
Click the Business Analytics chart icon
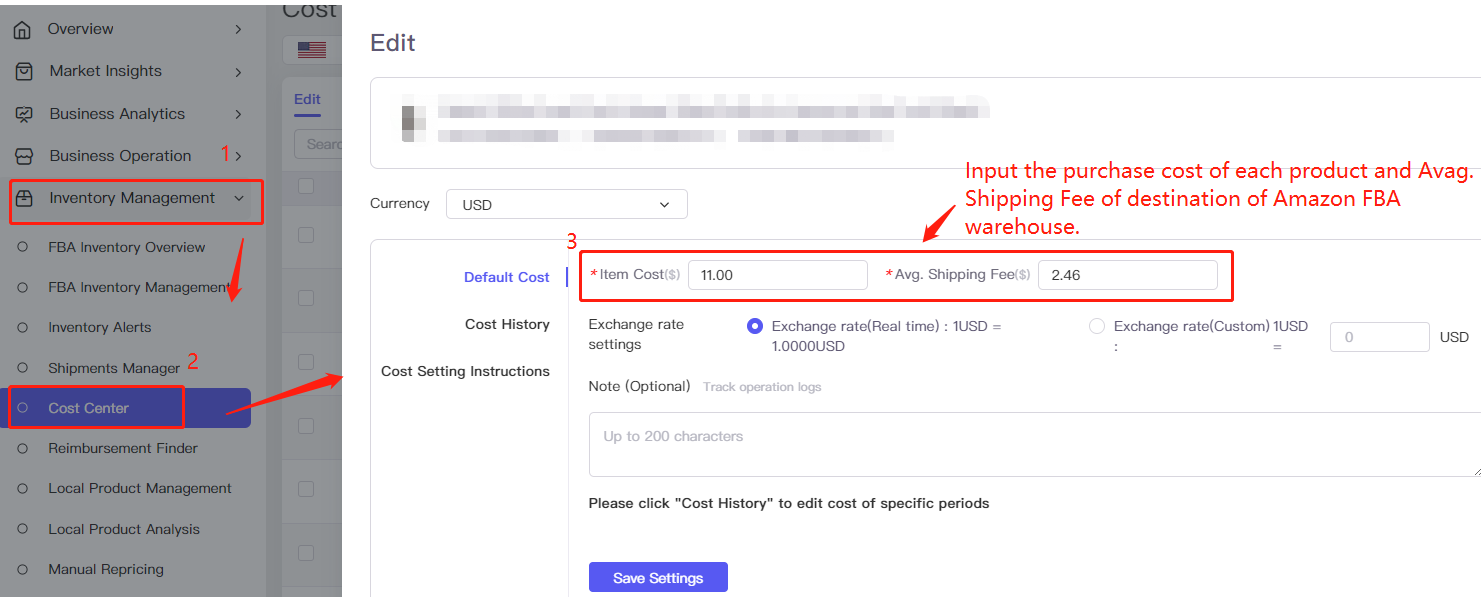tap(24, 114)
